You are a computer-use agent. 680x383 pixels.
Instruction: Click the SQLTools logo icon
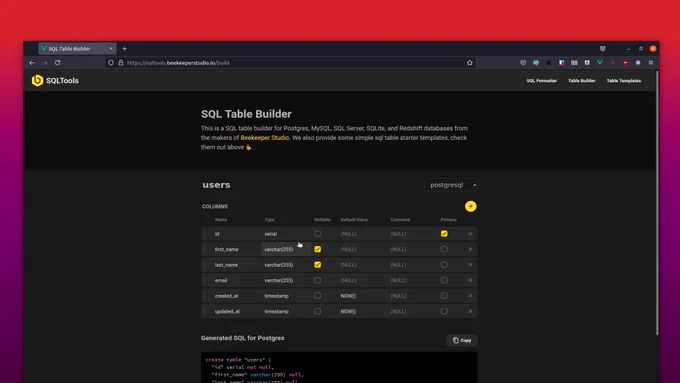(x=37, y=80)
